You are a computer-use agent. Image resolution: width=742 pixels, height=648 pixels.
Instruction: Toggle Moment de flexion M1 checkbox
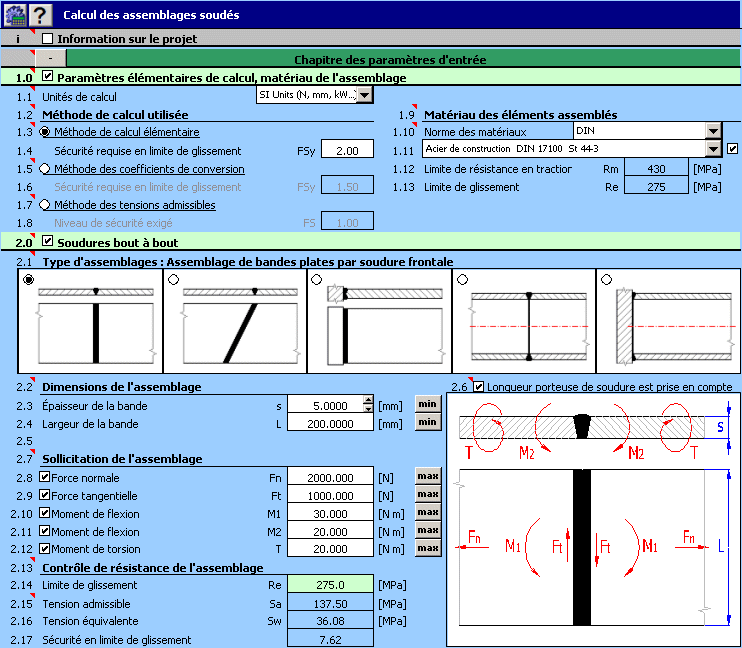[x=44, y=513]
